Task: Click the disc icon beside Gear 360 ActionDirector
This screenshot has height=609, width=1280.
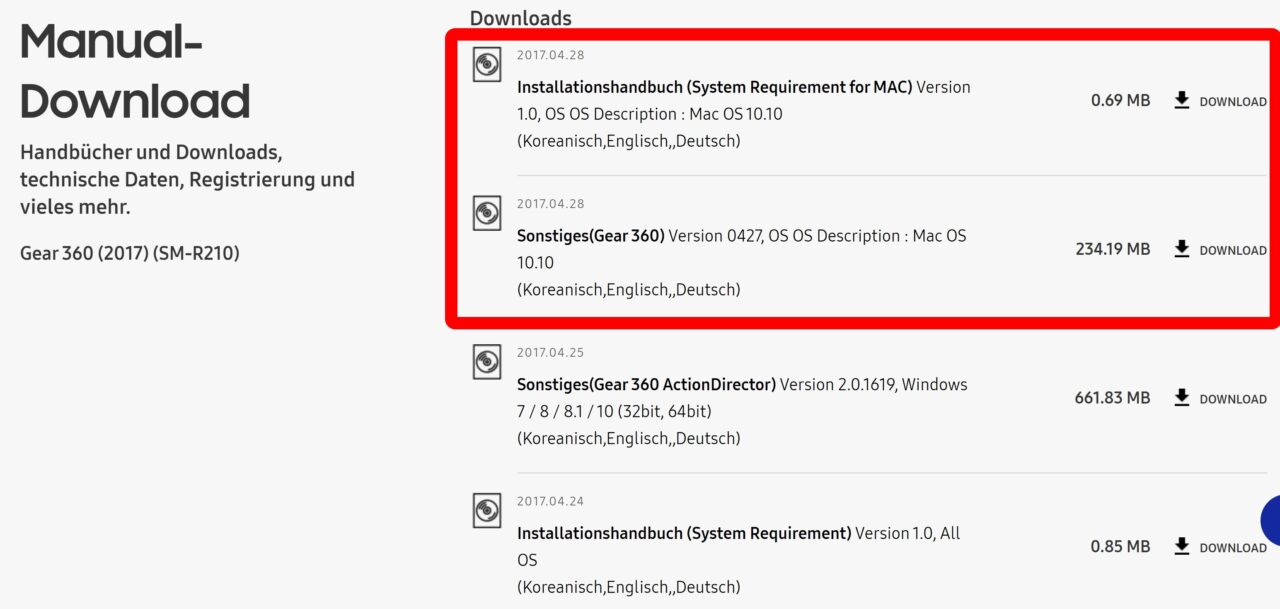Action: (x=487, y=361)
